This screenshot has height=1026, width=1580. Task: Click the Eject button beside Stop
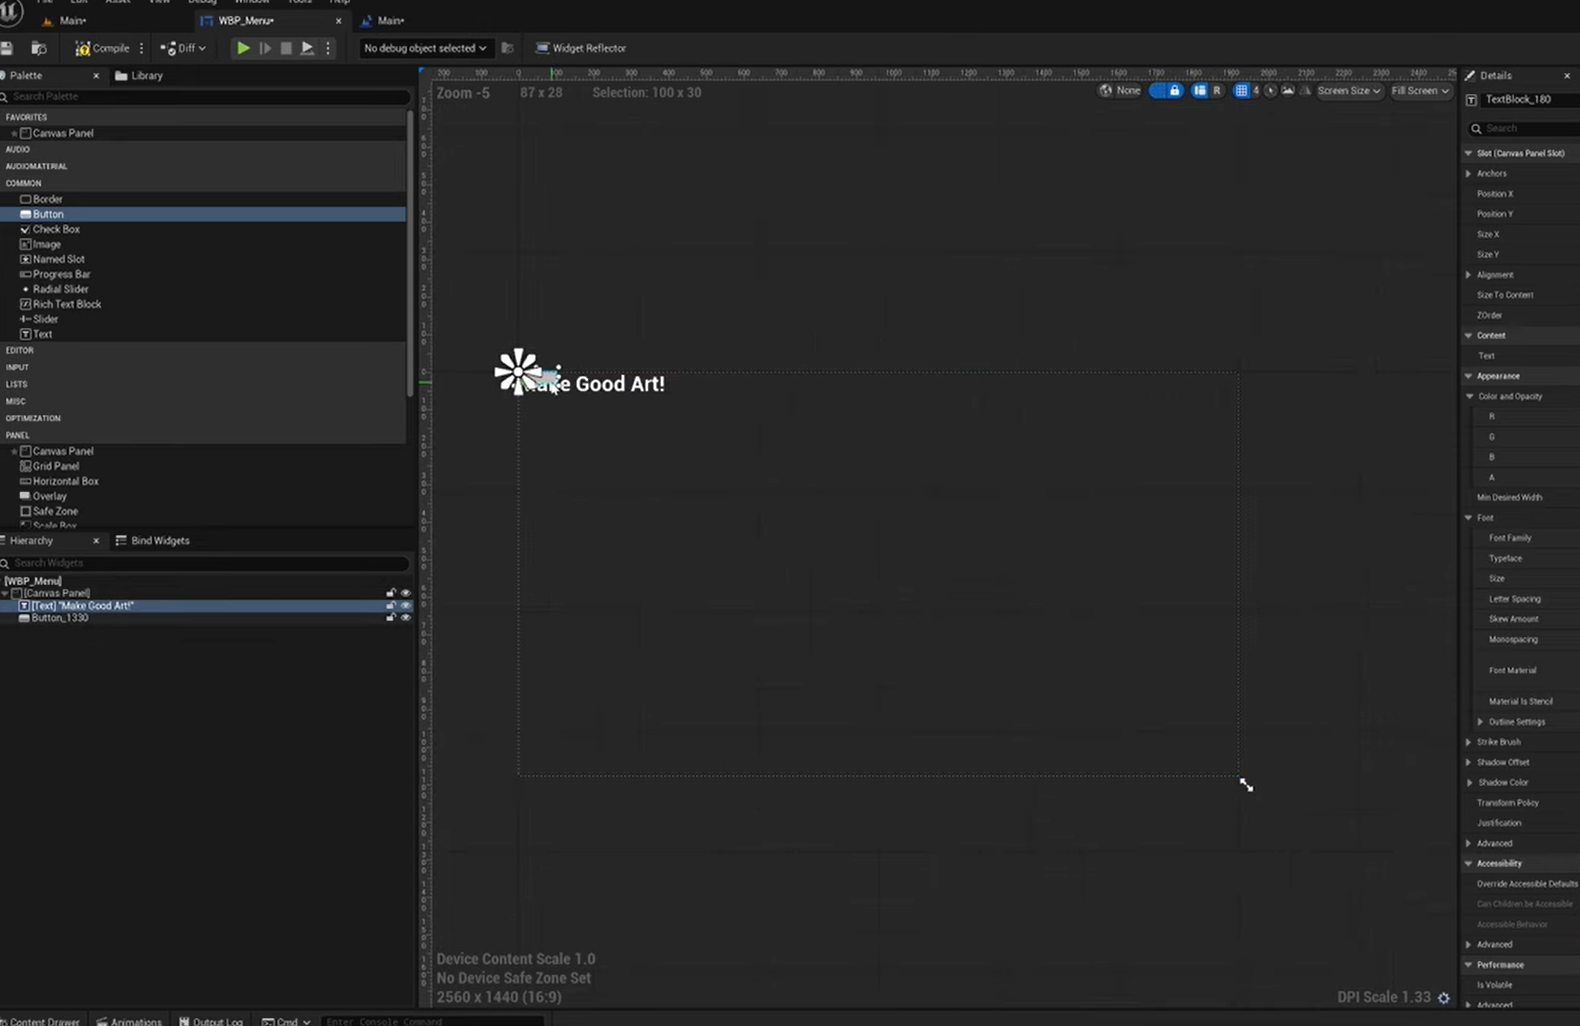click(307, 48)
